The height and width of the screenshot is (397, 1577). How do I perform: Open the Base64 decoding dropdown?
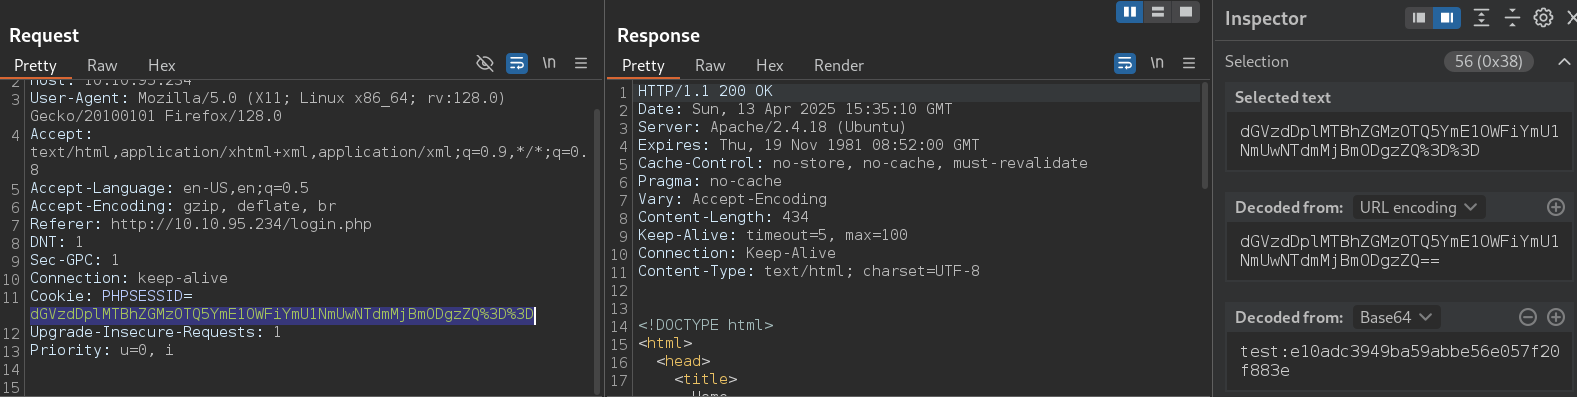(x=1396, y=317)
